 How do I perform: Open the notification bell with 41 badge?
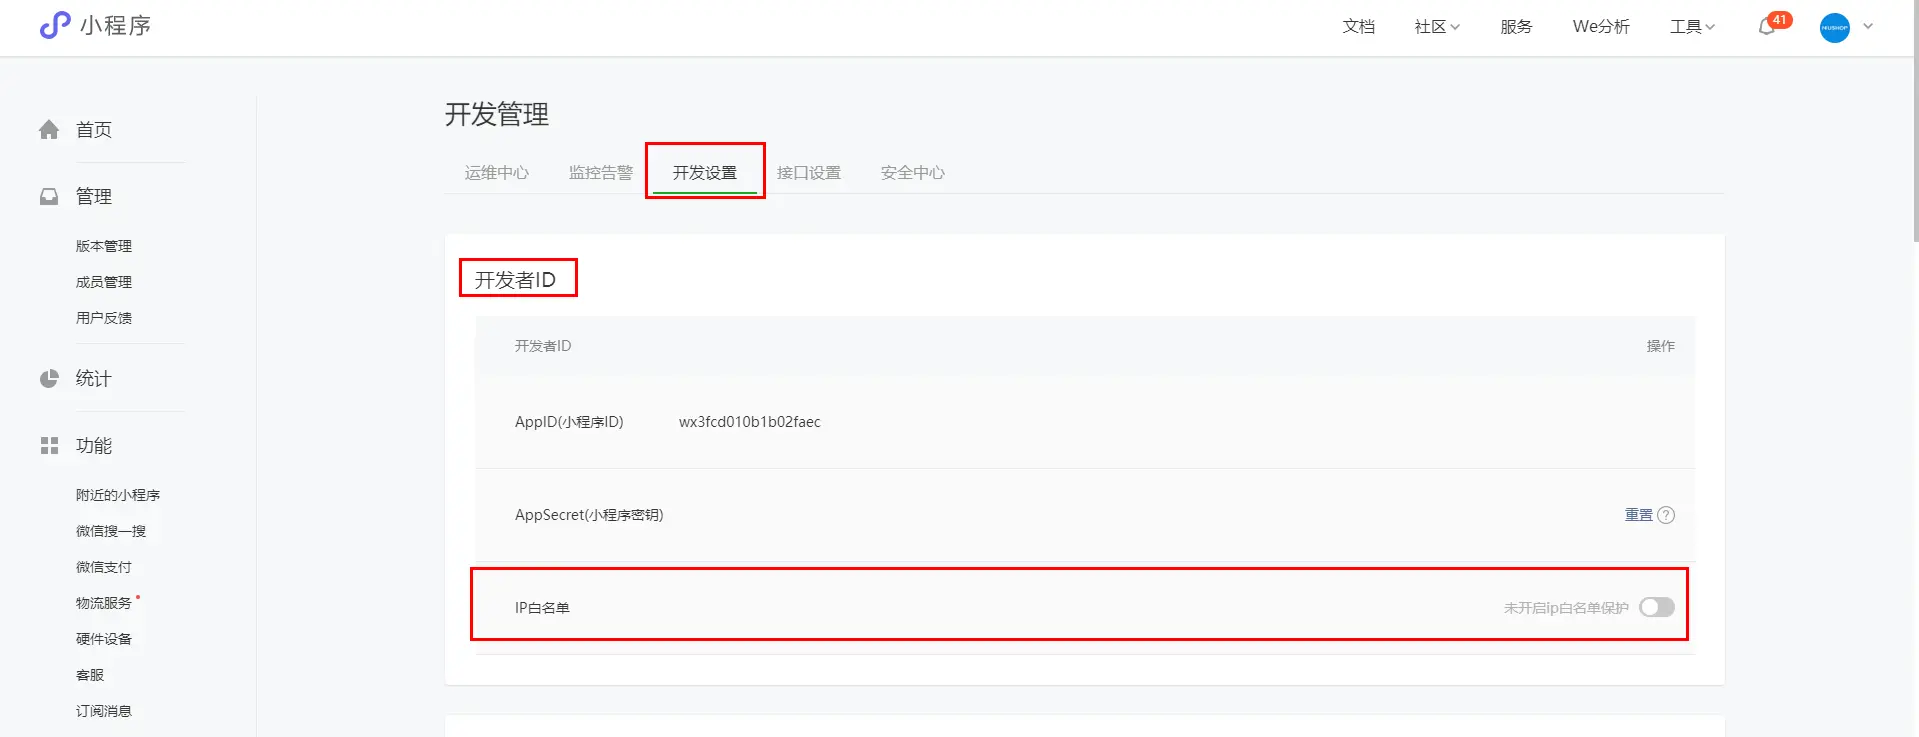pos(1767,27)
